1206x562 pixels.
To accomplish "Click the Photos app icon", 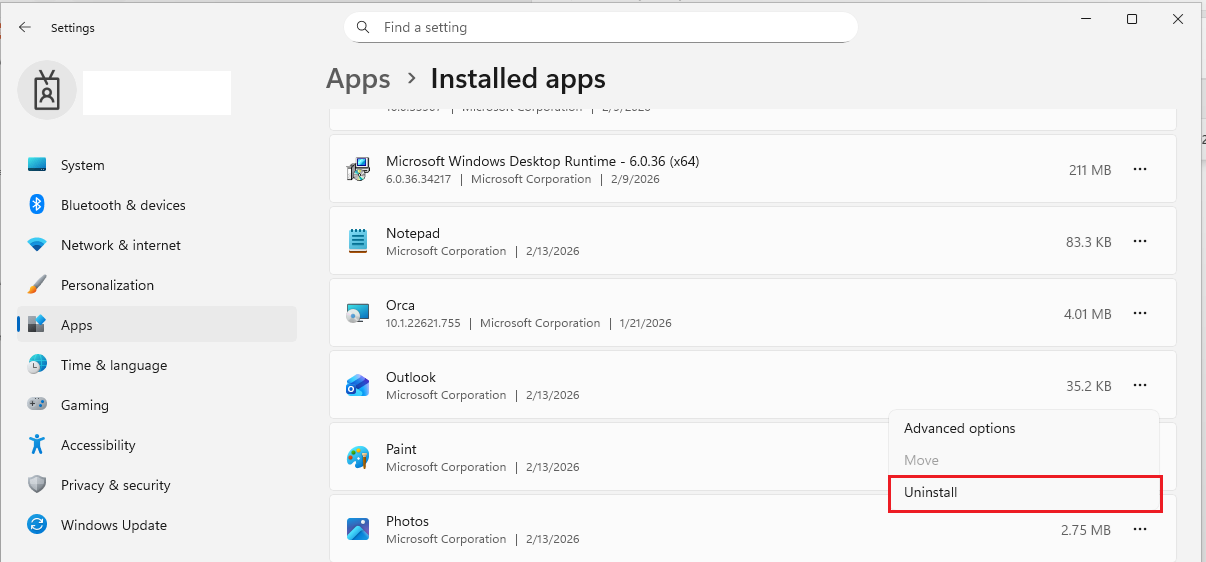I will point(358,529).
